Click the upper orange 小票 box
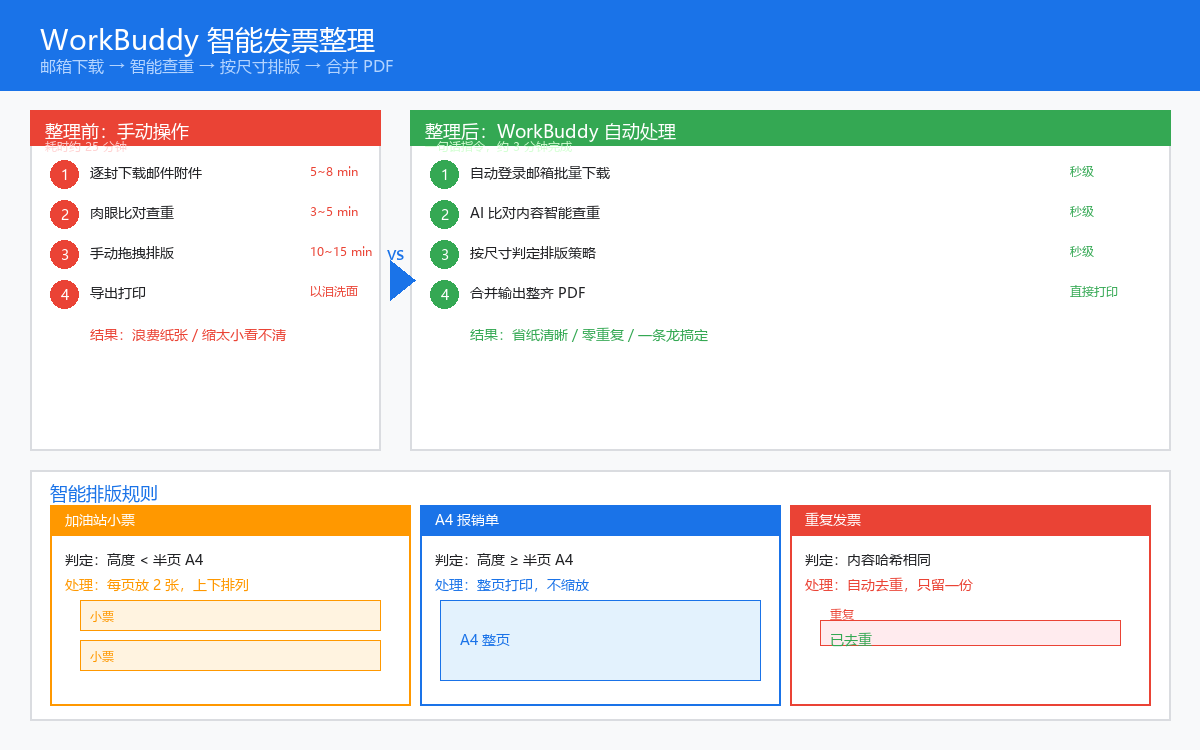Image resolution: width=1200 pixels, height=750 pixels. 230,615
